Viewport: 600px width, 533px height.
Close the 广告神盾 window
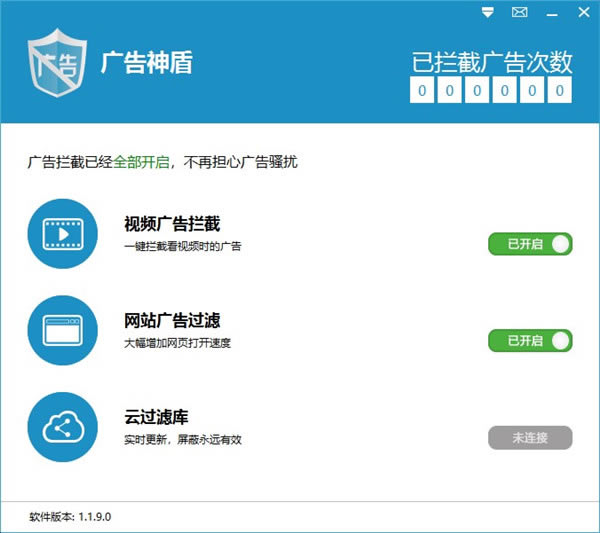(x=584, y=12)
